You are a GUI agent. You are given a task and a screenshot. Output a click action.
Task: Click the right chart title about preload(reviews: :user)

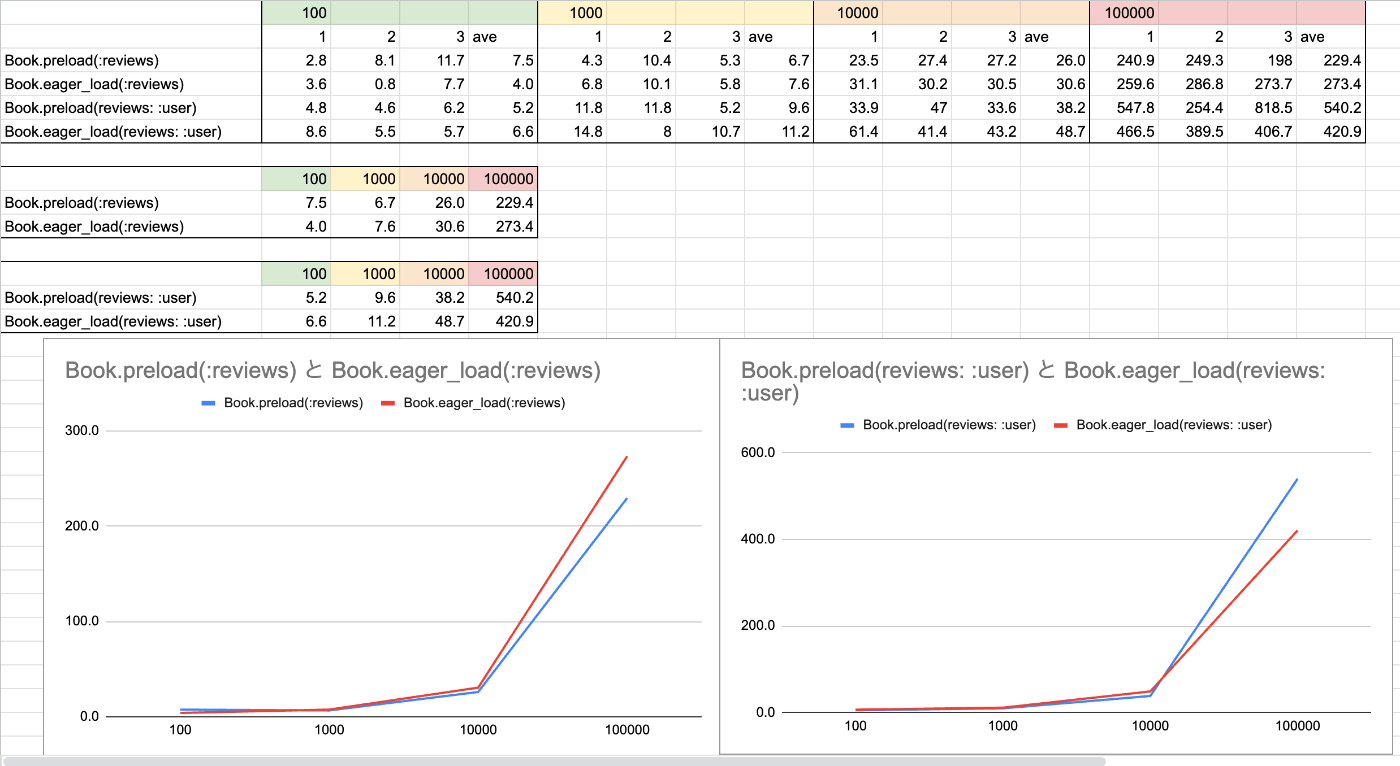1034,382
